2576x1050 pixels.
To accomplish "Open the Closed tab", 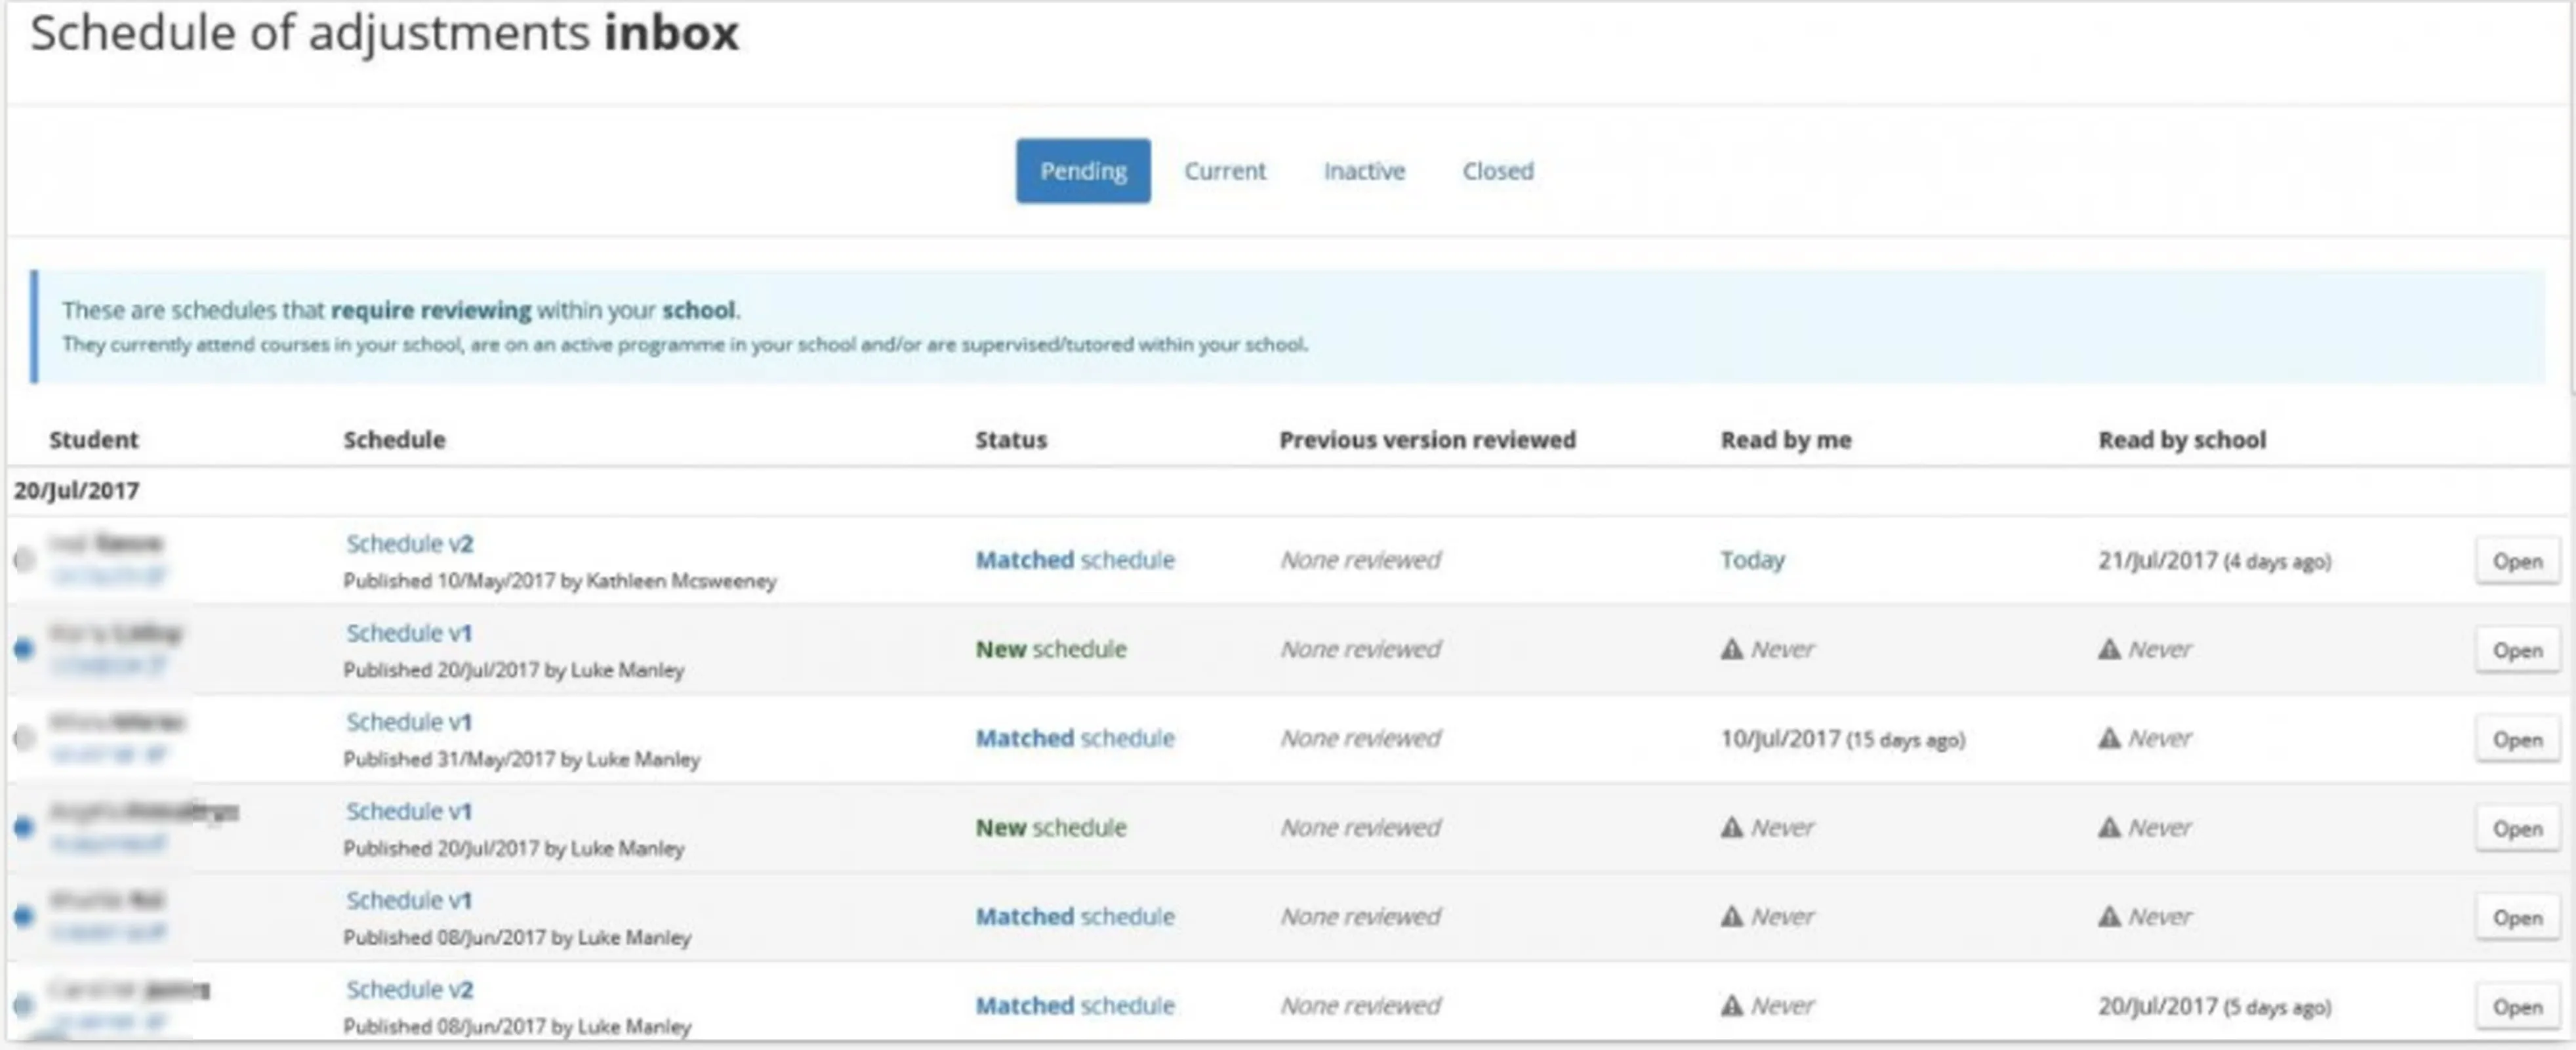I will click(x=1497, y=171).
